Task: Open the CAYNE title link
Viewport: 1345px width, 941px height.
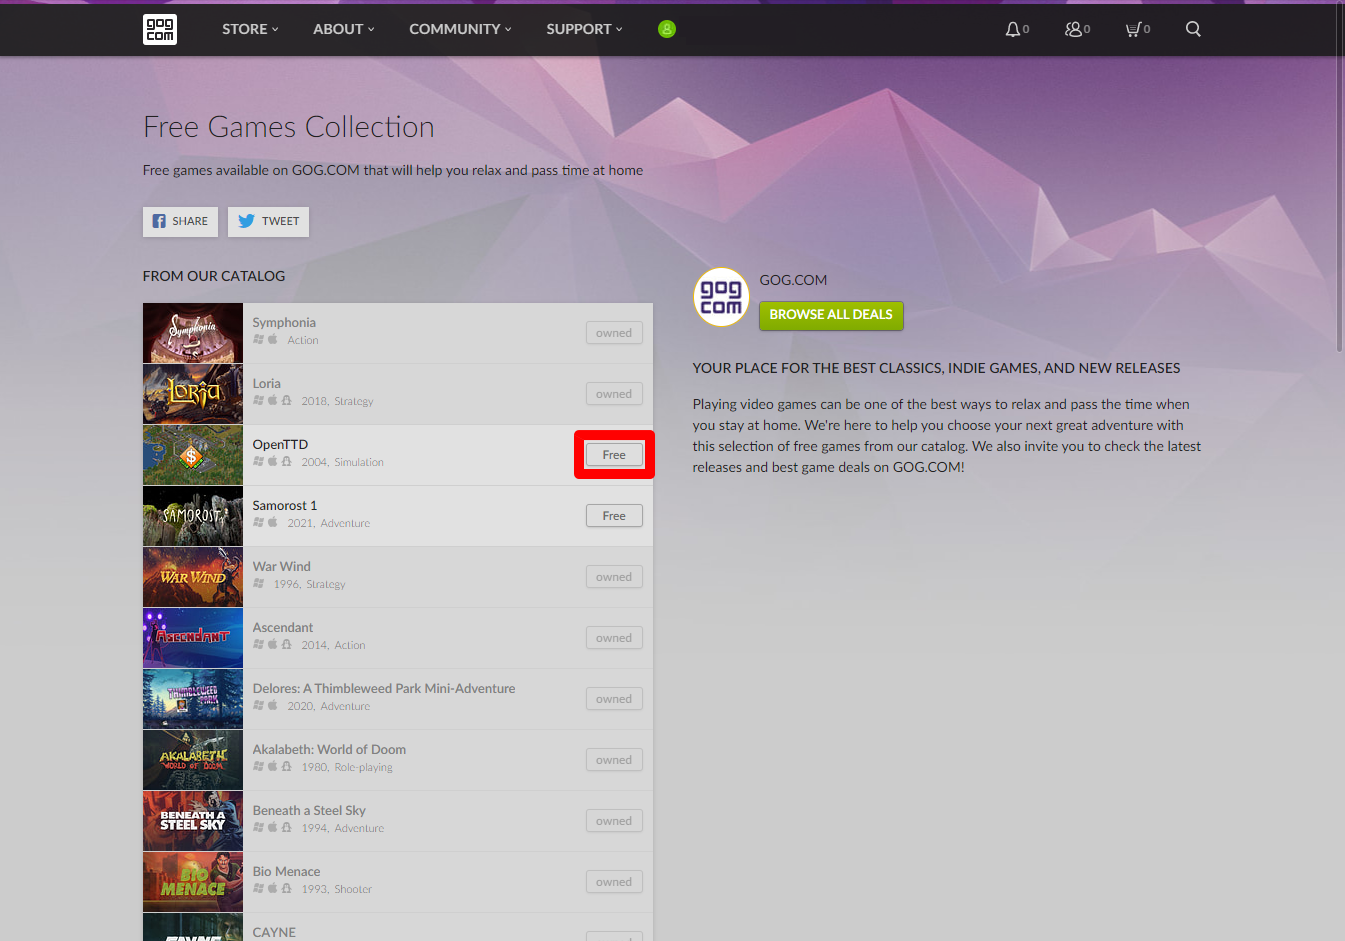Action: click(274, 932)
